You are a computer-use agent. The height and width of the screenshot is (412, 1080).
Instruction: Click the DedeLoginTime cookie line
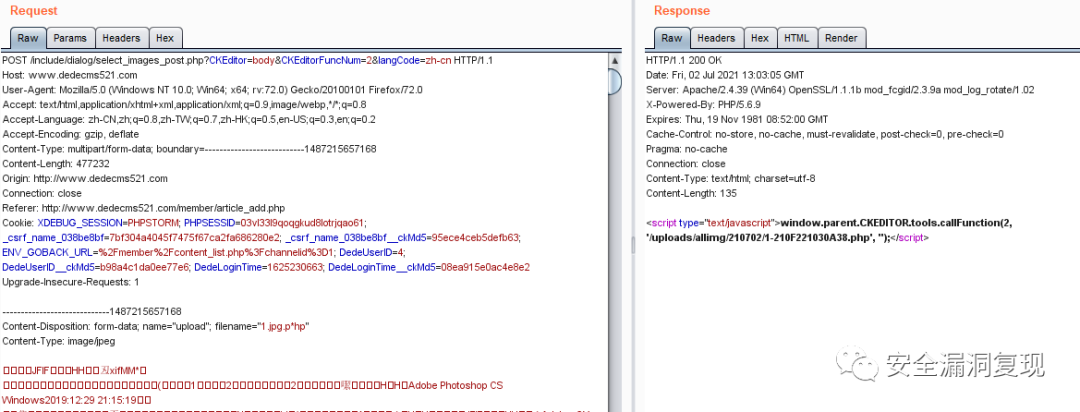click(266, 267)
